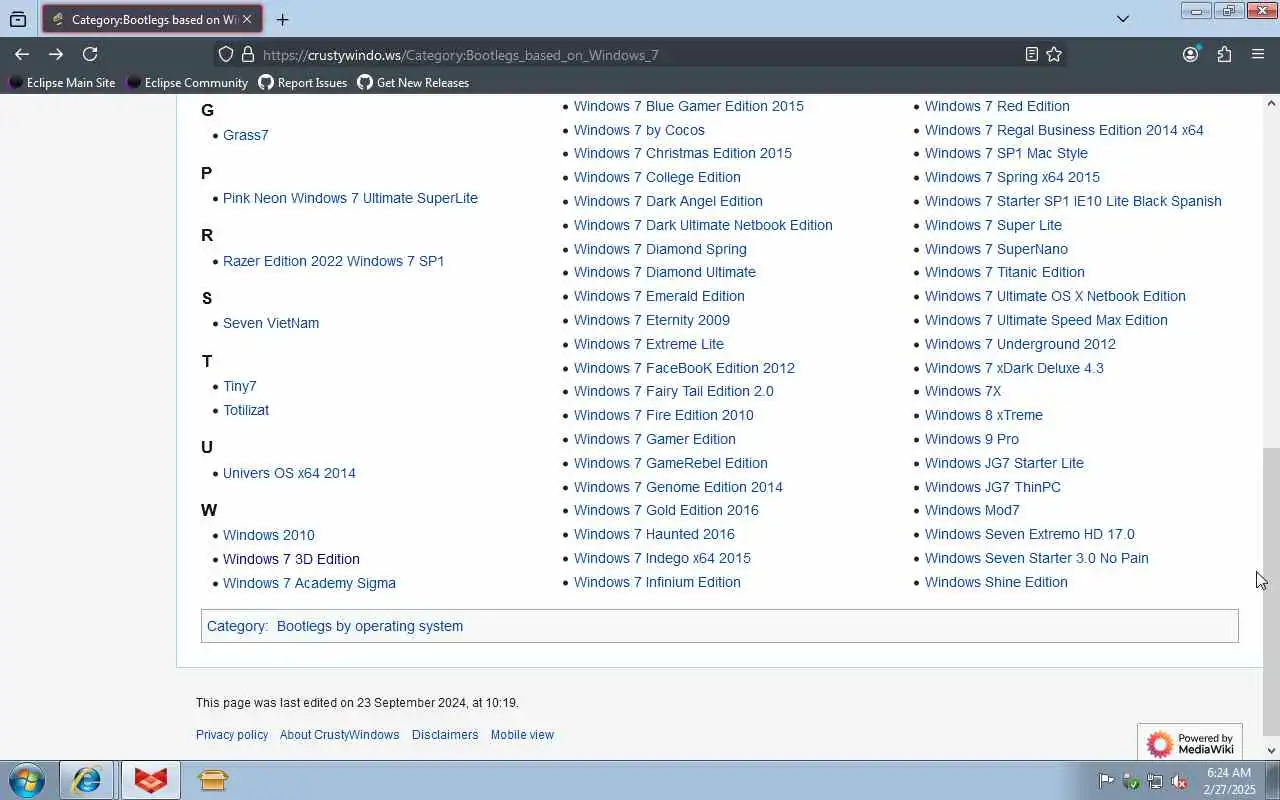Click the tracking protection shield icon
Viewport: 1280px width, 800px height.
226,54
